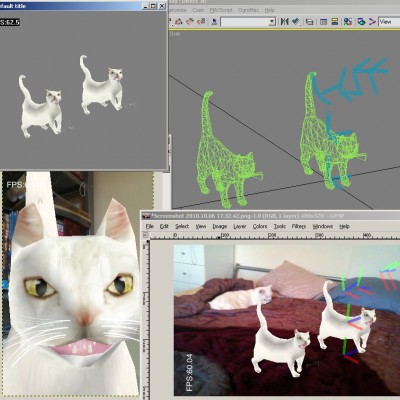Viewport: 400px width, 400px height.
Task: Open GIMP Filters menu
Action: coord(299,226)
